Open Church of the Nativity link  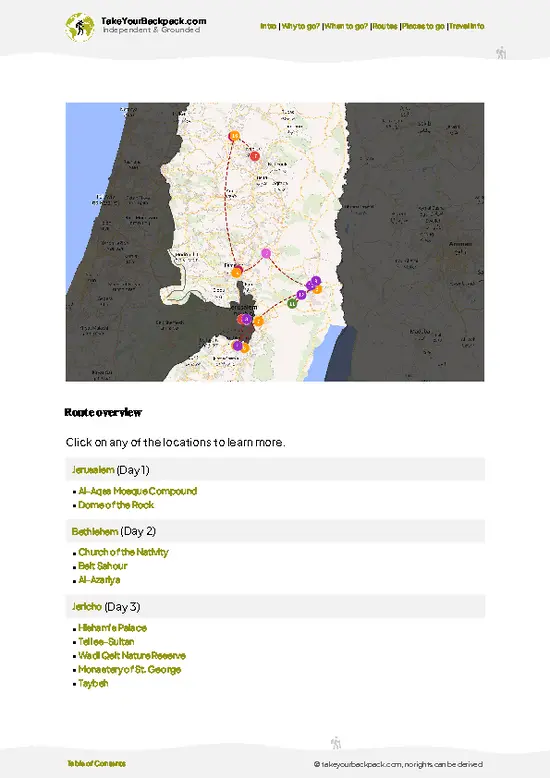[123, 552]
